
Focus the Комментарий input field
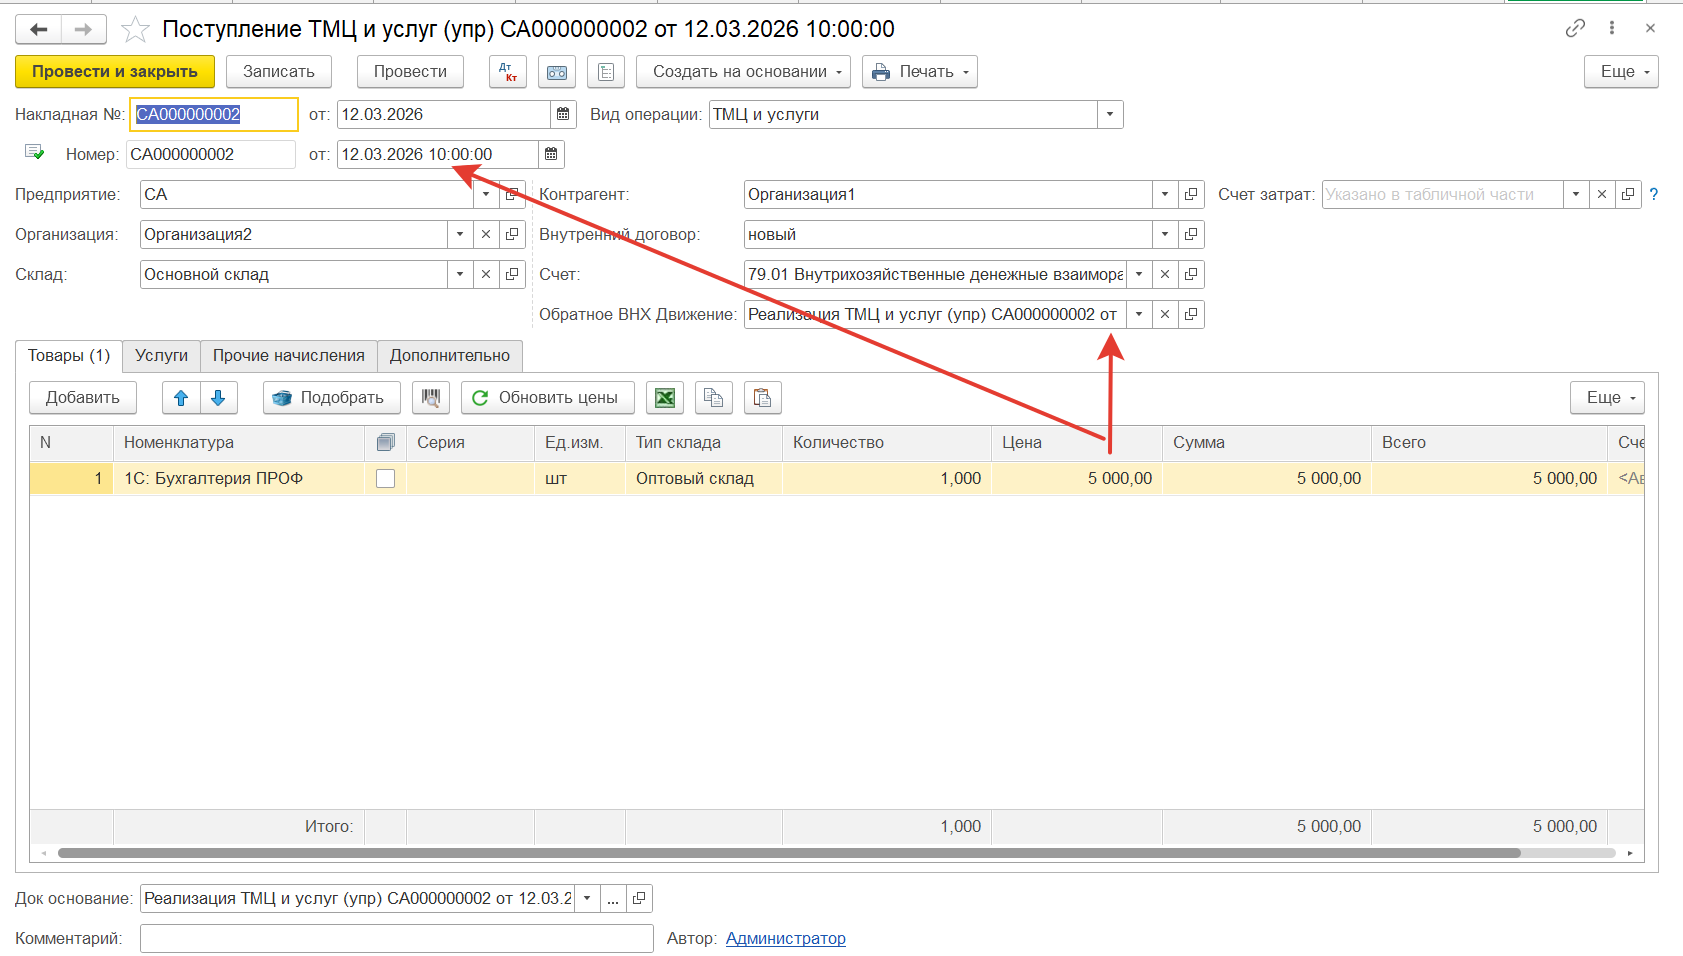pos(396,939)
